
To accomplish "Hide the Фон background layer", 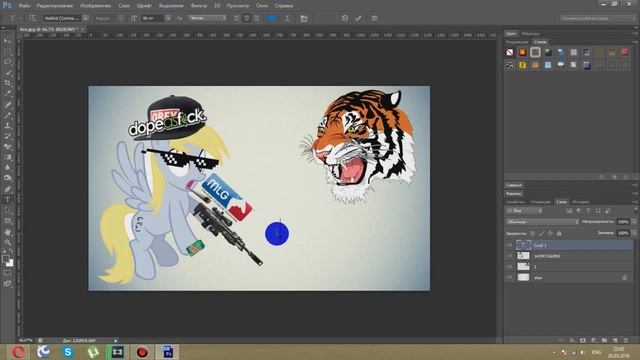I will point(509,278).
